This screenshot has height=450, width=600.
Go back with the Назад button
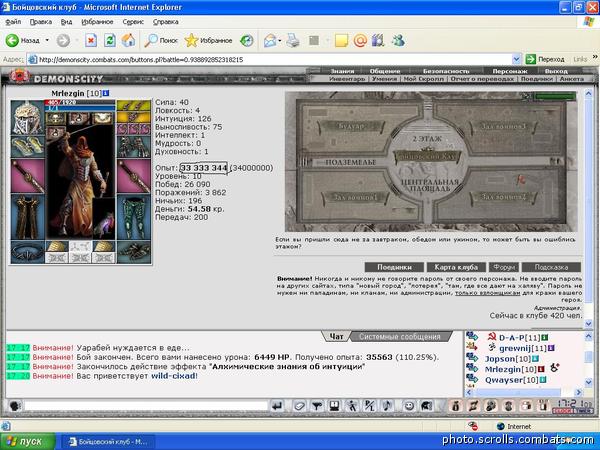(23, 40)
